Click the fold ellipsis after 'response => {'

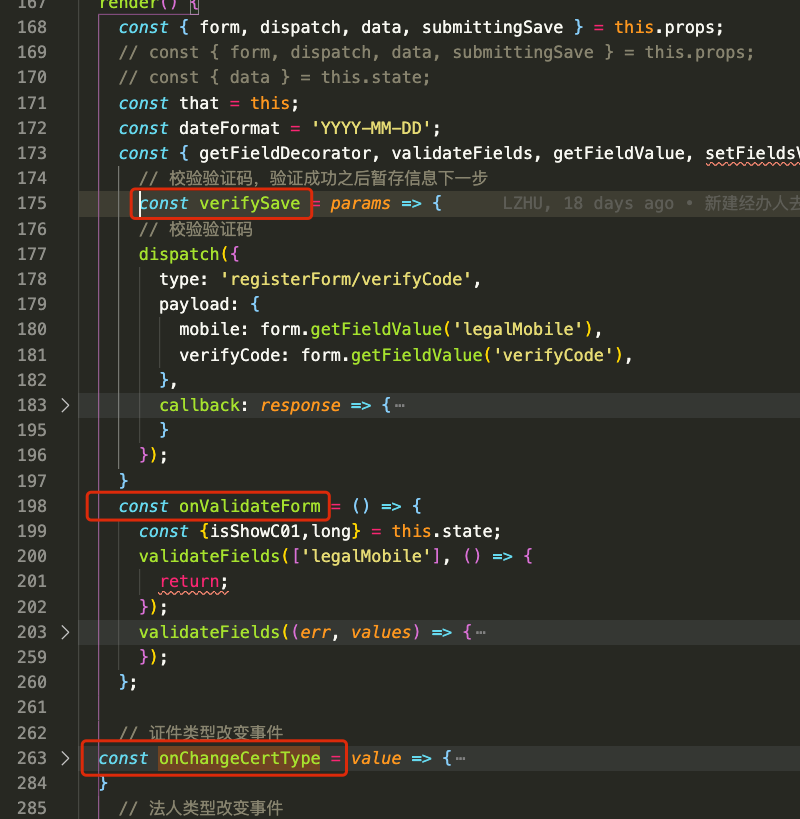coord(400,405)
